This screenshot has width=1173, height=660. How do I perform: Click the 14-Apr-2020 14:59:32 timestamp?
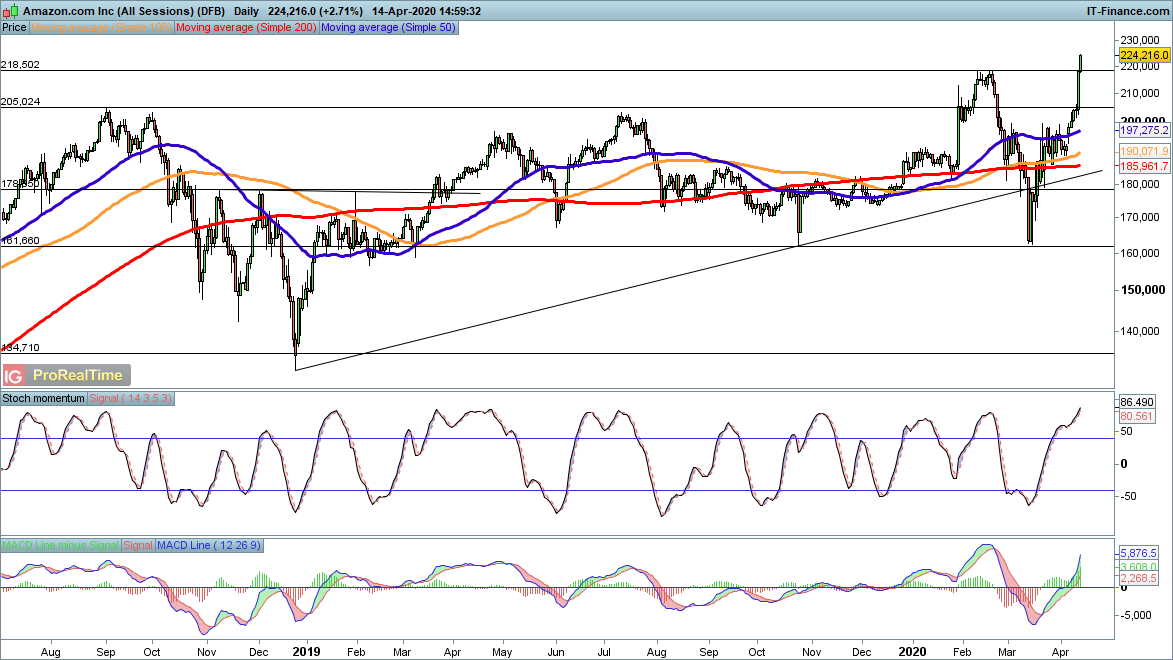coord(426,11)
